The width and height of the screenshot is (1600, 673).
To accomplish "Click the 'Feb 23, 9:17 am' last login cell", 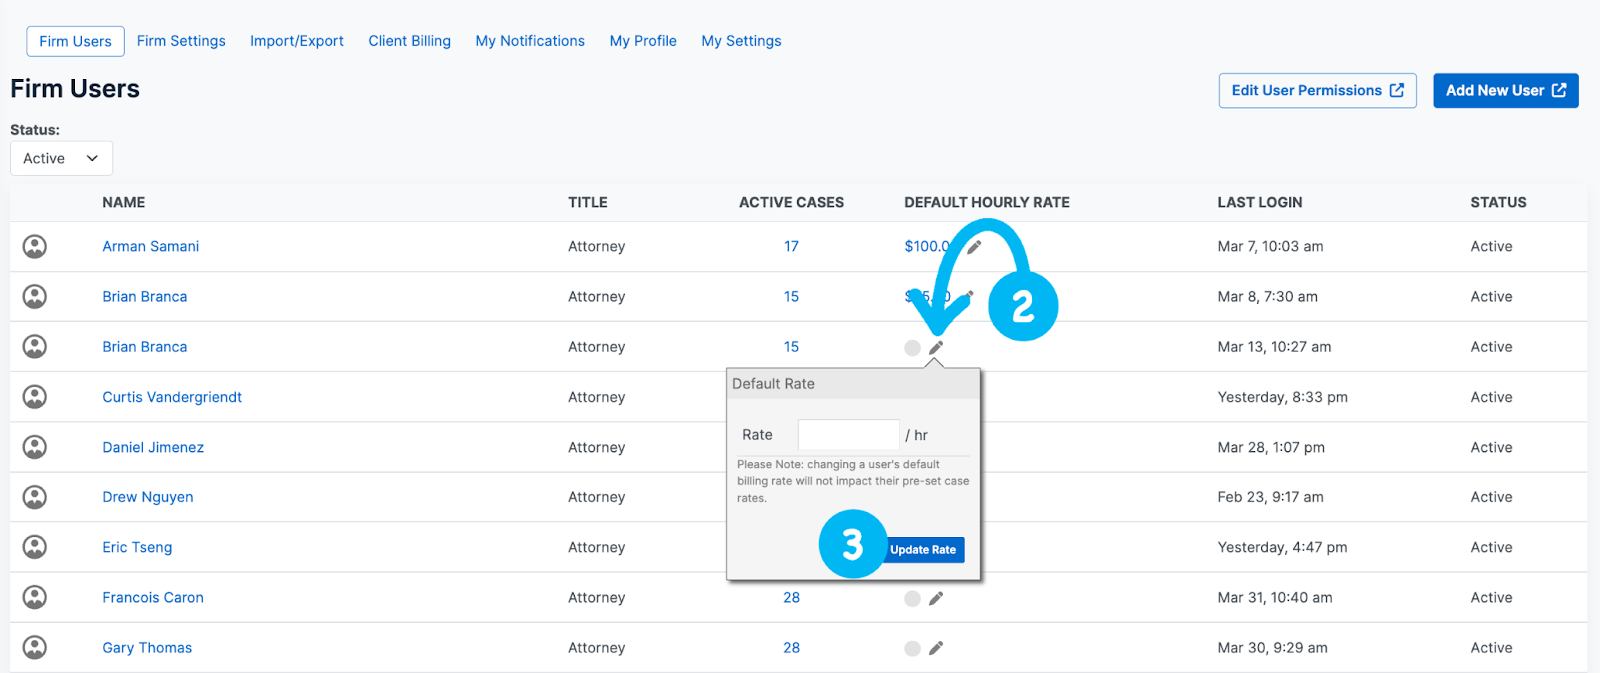I will coord(1270,497).
